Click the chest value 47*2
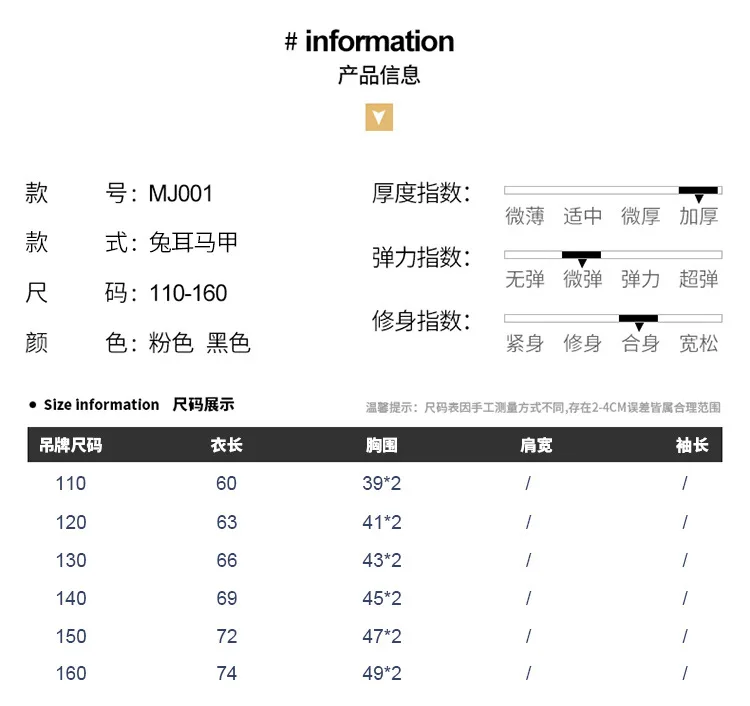The height and width of the screenshot is (706, 750). tap(382, 637)
